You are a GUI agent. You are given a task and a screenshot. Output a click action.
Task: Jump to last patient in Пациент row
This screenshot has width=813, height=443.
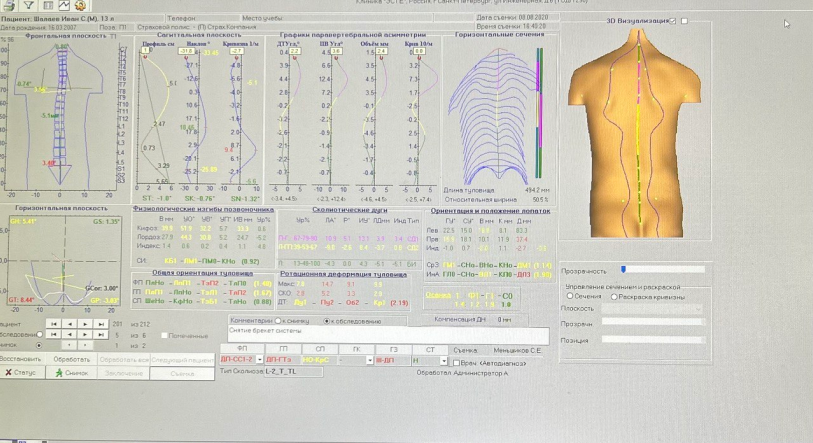tap(101, 324)
